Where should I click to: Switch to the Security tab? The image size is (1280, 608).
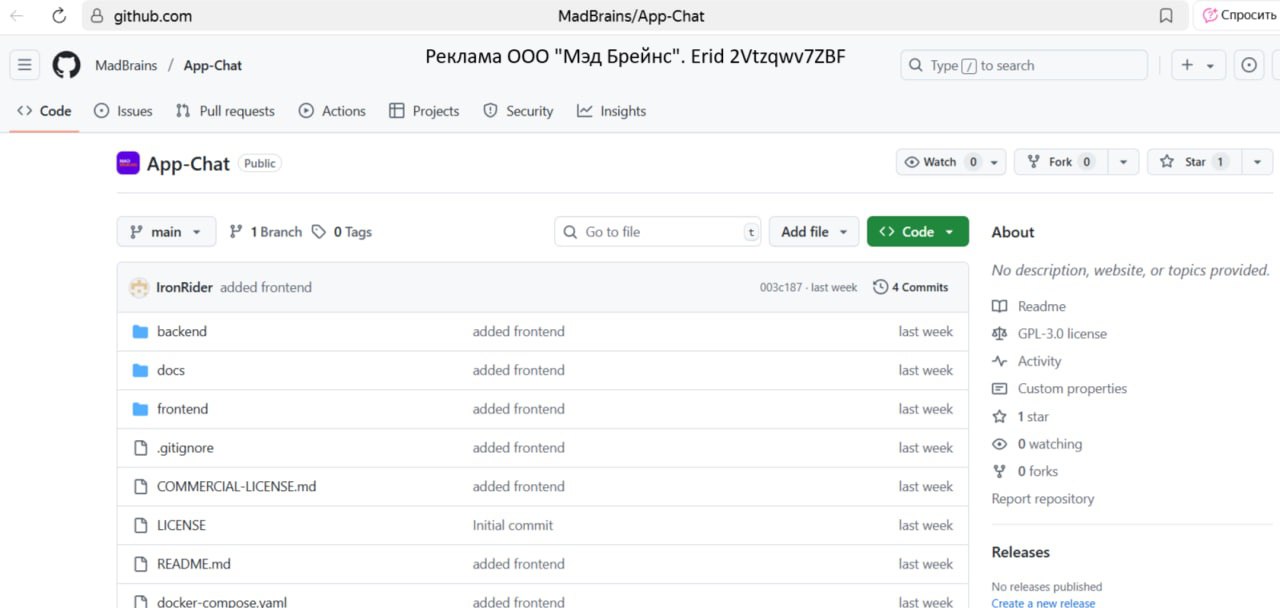[518, 111]
